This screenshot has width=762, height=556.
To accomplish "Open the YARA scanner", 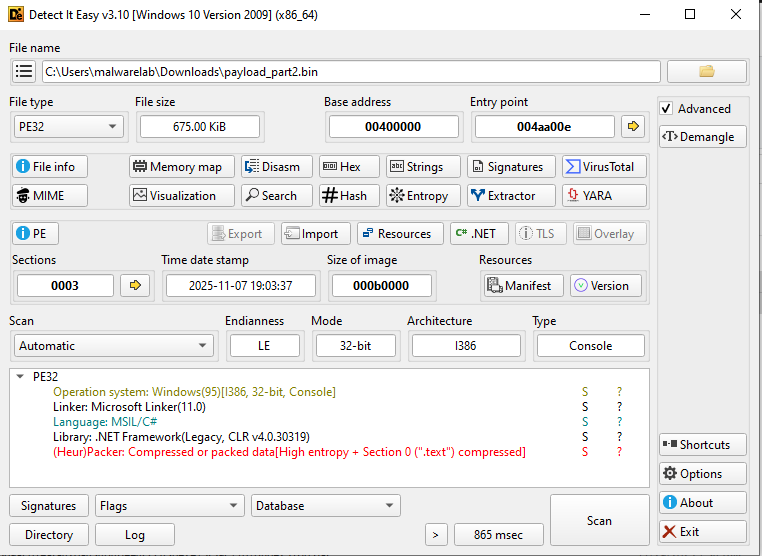I will [603, 196].
